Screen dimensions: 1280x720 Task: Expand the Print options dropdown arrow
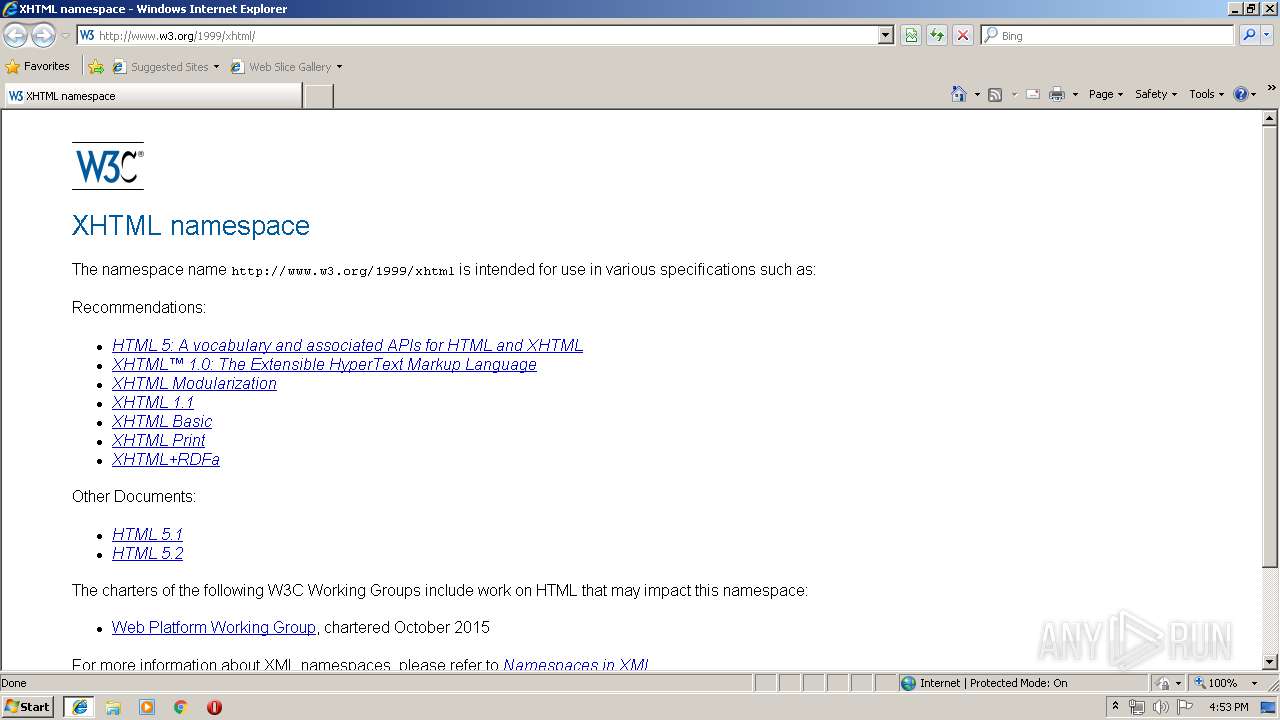pyautogui.click(x=1075, y=94)
